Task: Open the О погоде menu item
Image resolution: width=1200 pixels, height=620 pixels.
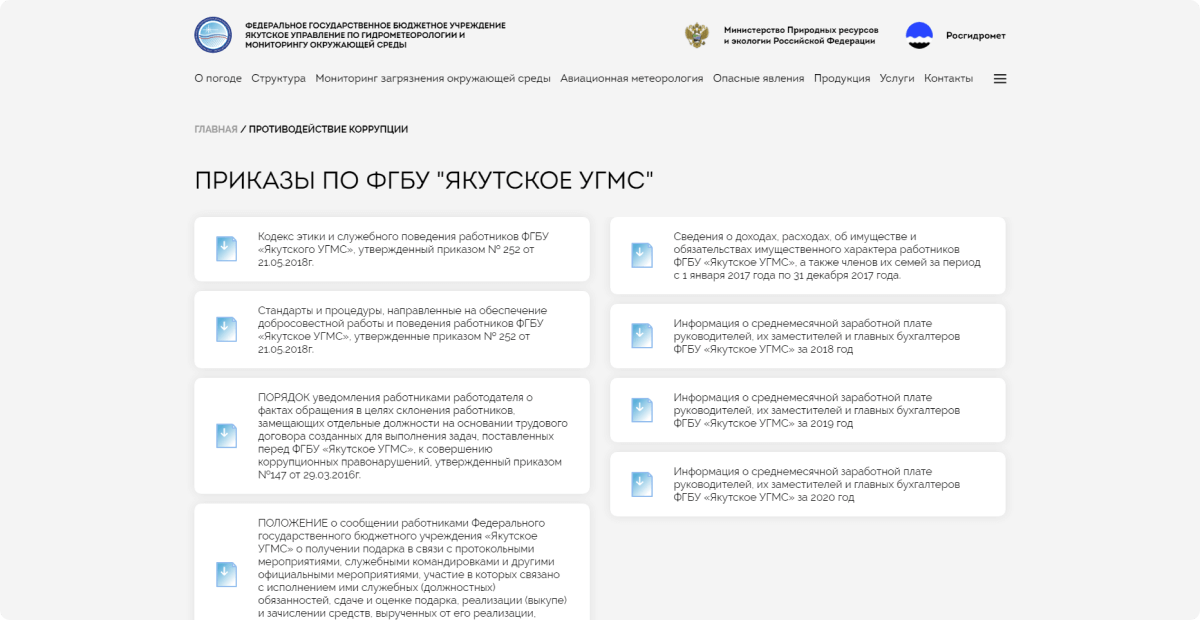Action: click(218, 78)
